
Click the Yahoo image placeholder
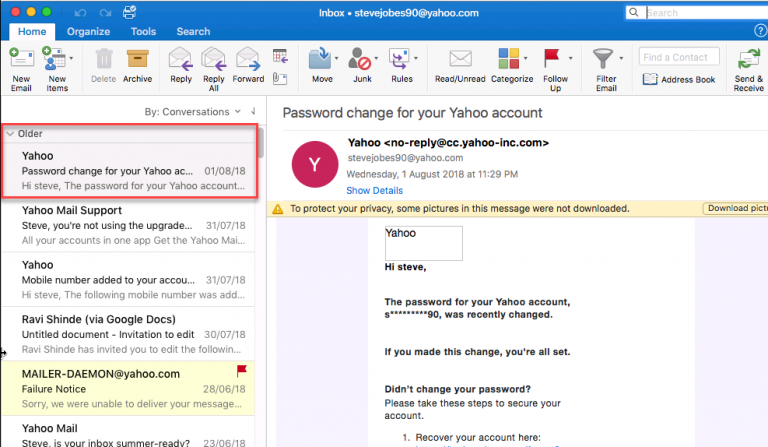click(424, 243)
